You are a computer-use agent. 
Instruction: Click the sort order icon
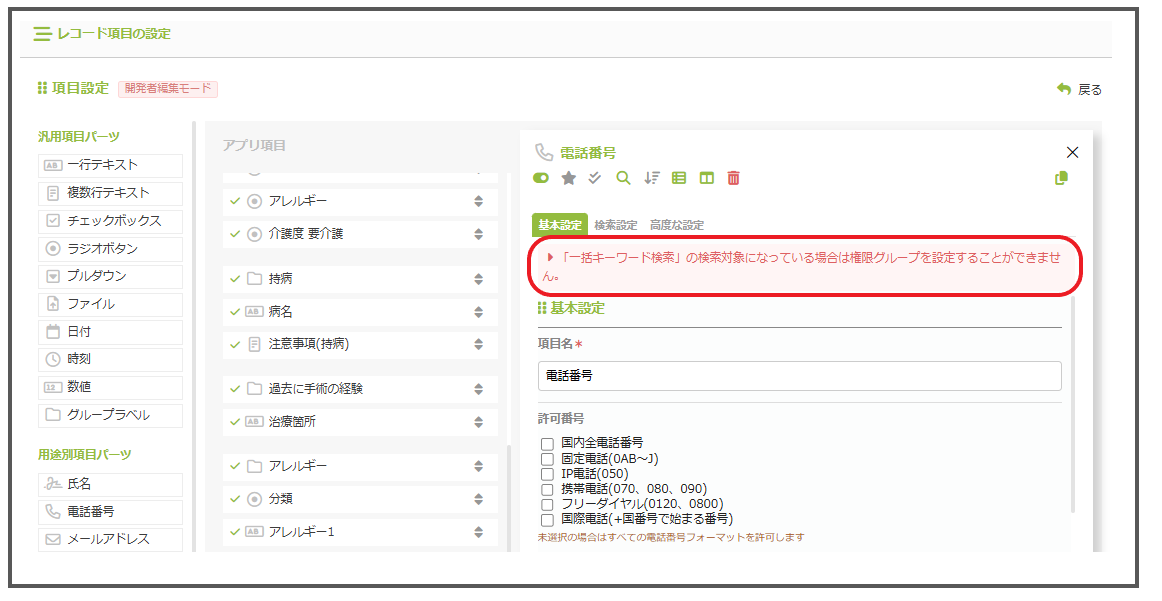tap(651, 178)
